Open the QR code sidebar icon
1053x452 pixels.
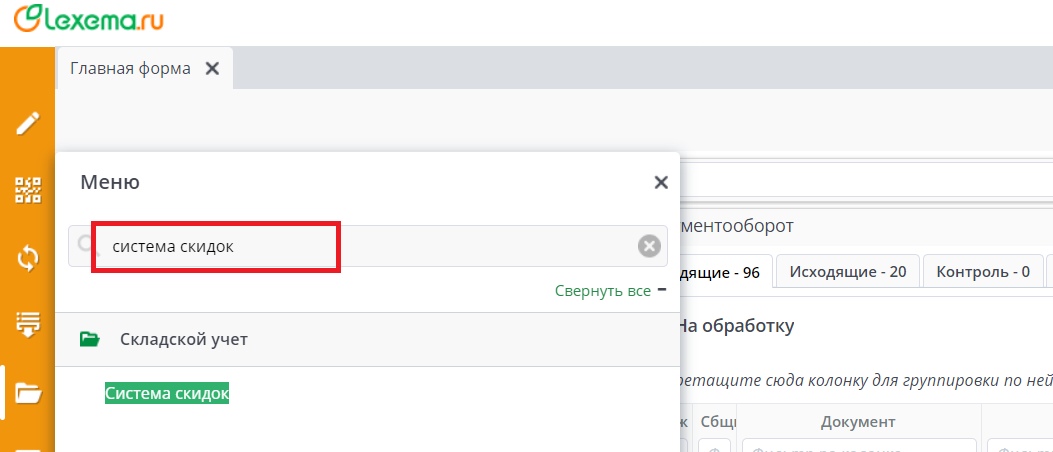(27, 190)
